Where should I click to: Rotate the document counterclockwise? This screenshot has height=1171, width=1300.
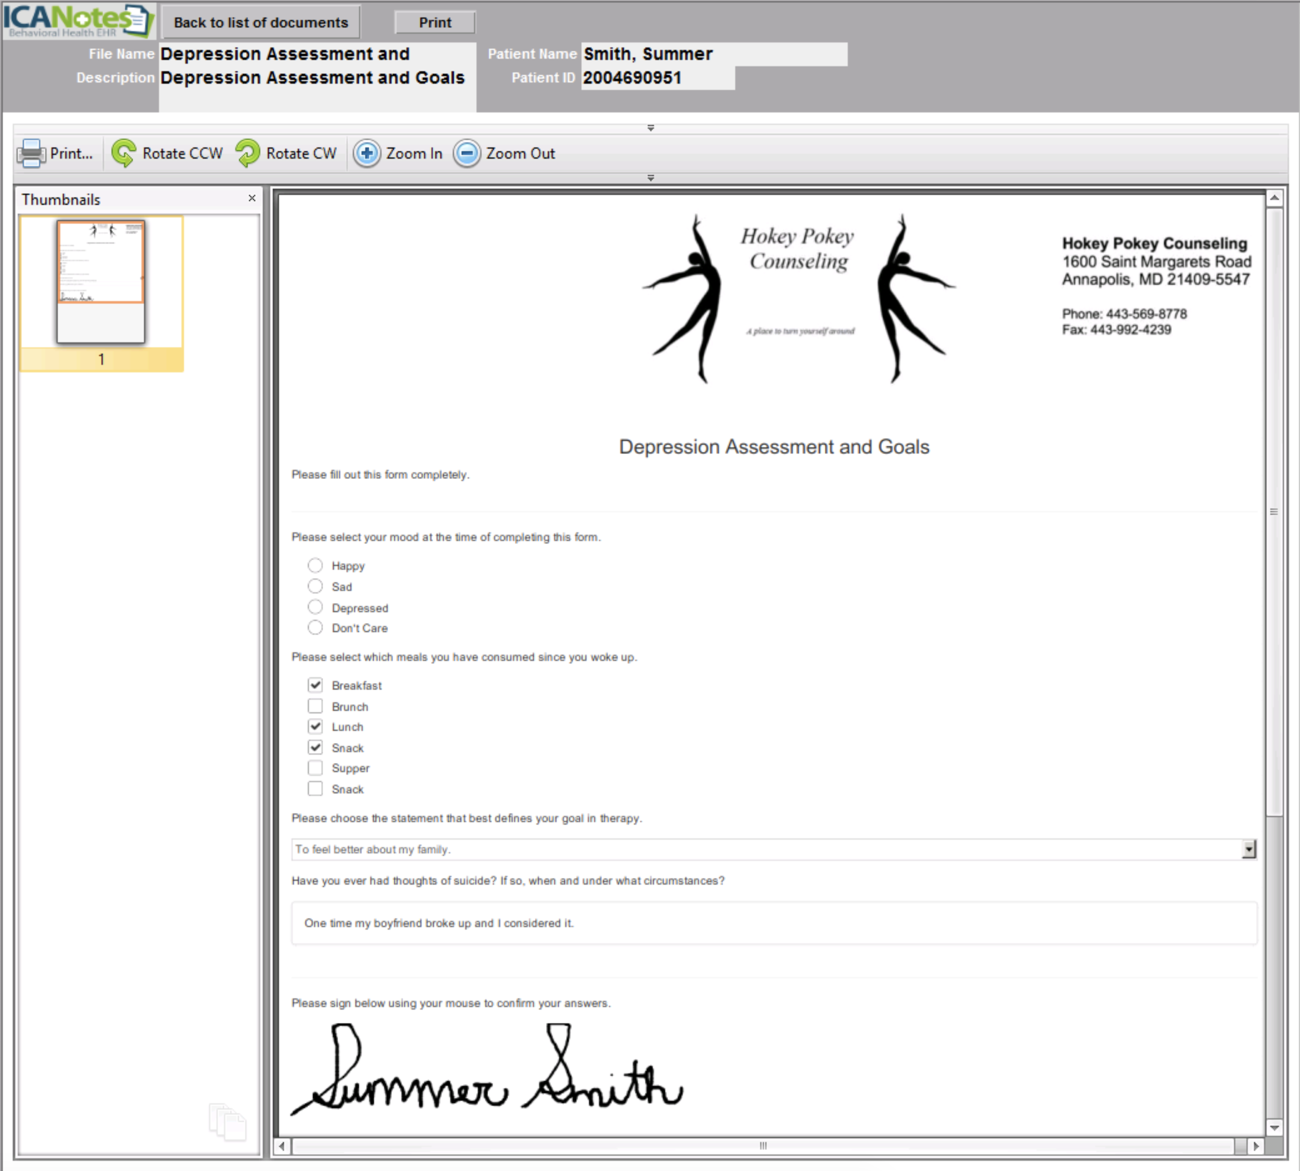(x=166, y=153)
